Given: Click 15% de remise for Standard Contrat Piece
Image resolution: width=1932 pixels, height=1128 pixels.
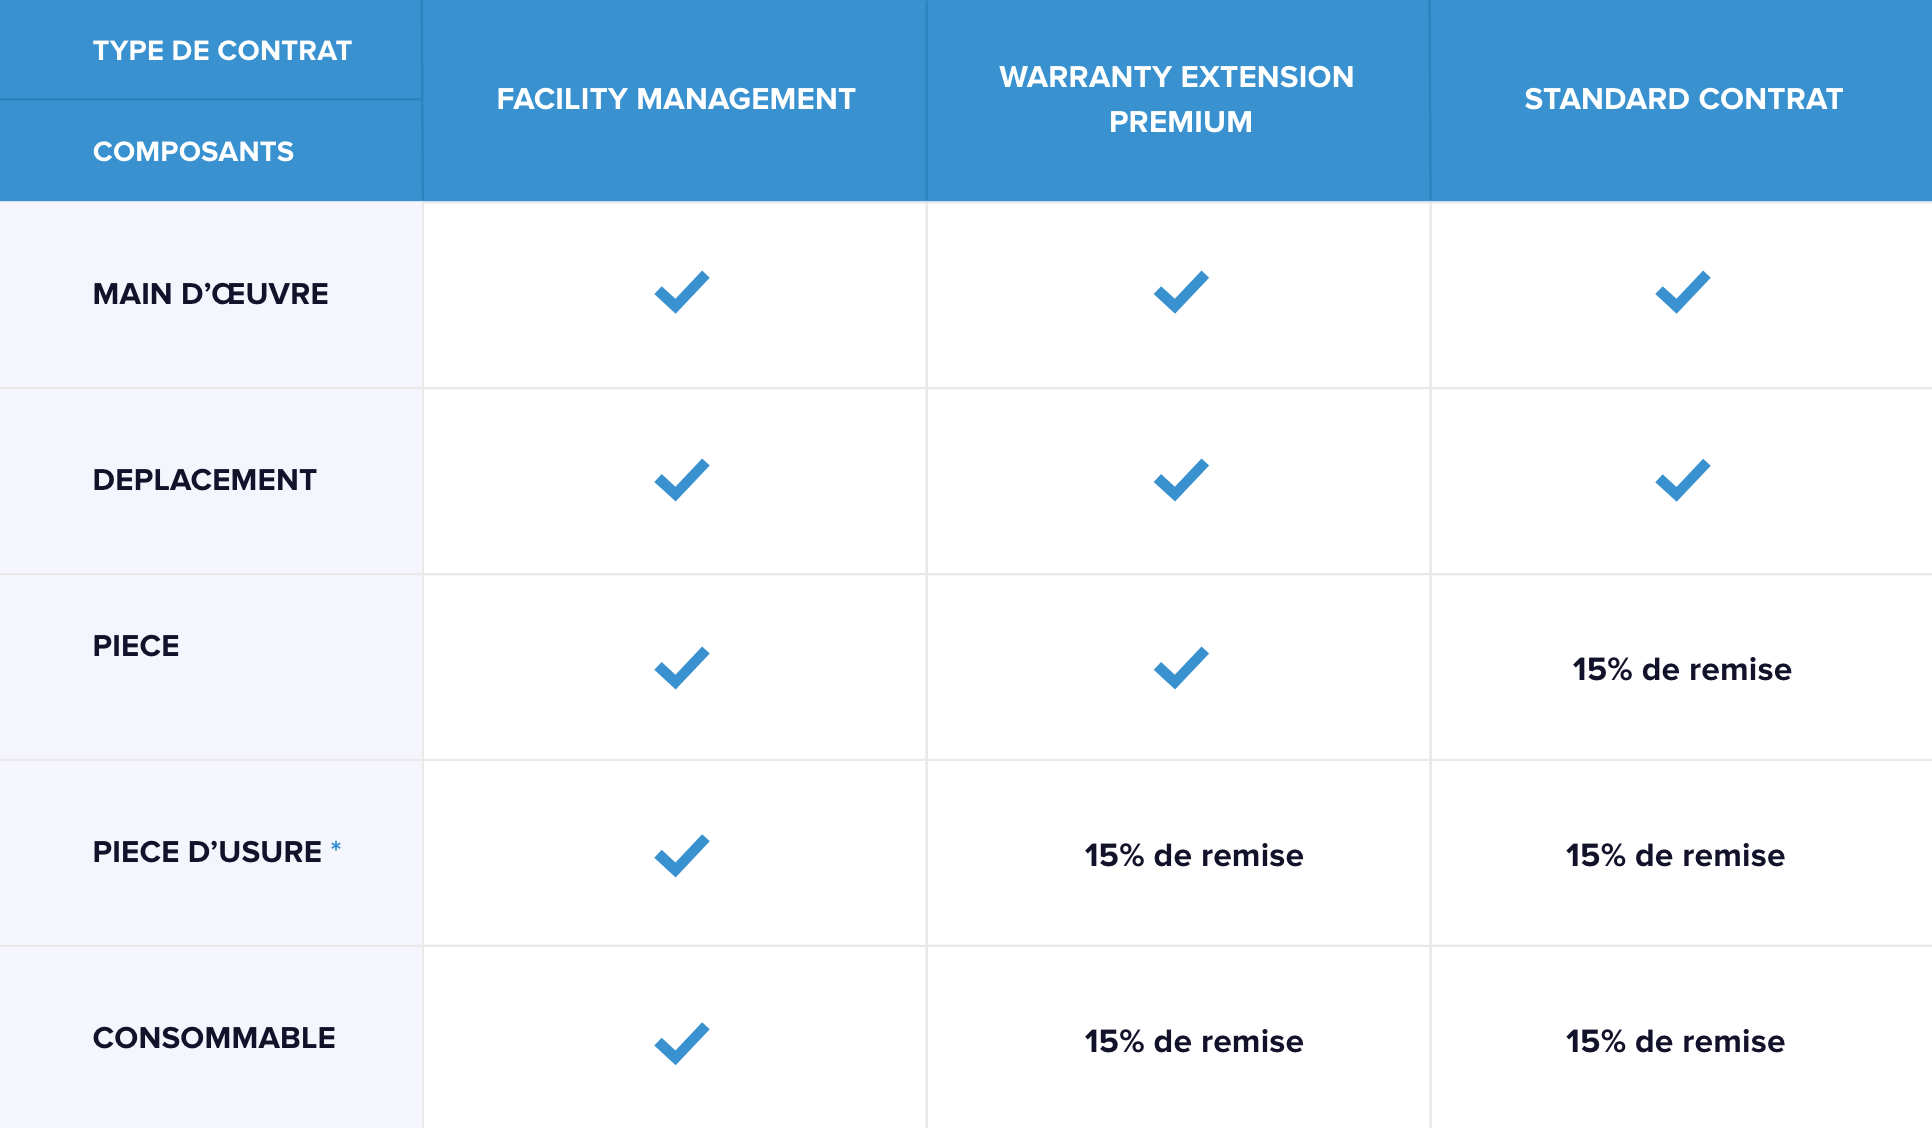Looking at the screenshot, I should pyautogui.click(x=1682, y=669).
